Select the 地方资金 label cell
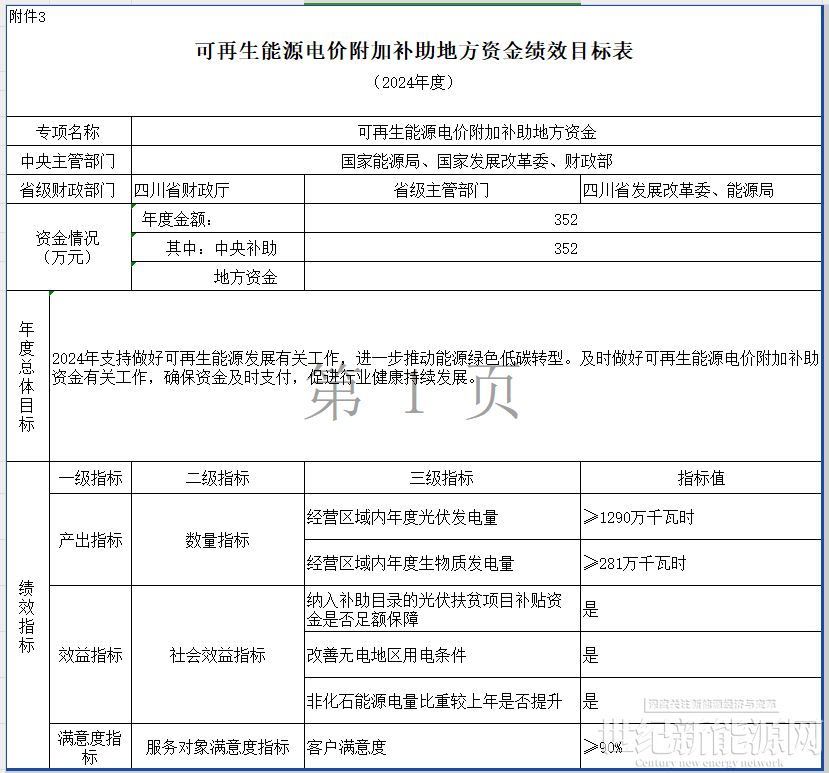This screenshot has height=773, width=829. tap(218, 276)
